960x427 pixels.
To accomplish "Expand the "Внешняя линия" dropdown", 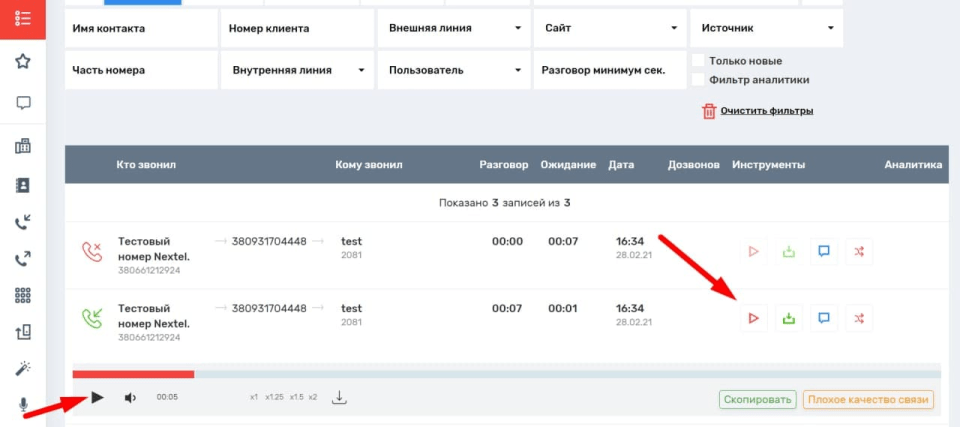I will (452, 29).
